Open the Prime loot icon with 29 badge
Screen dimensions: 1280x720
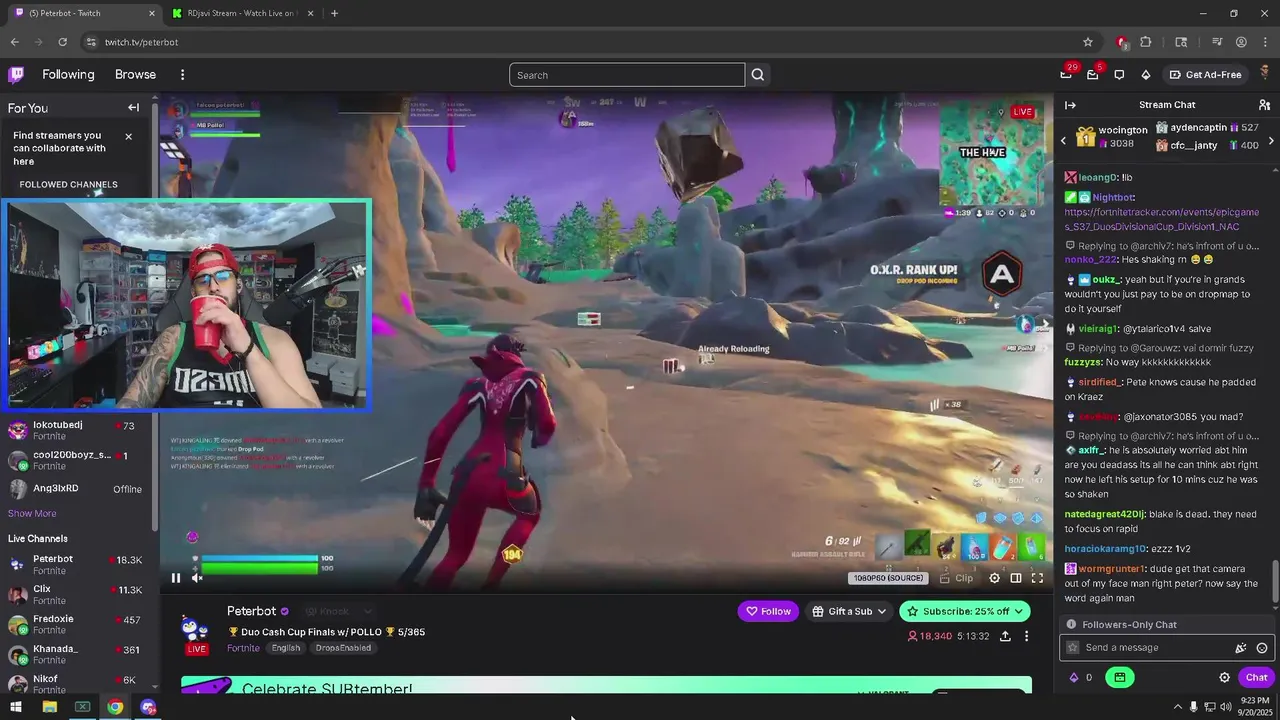pyautogui.click(x=1066, y=74)
